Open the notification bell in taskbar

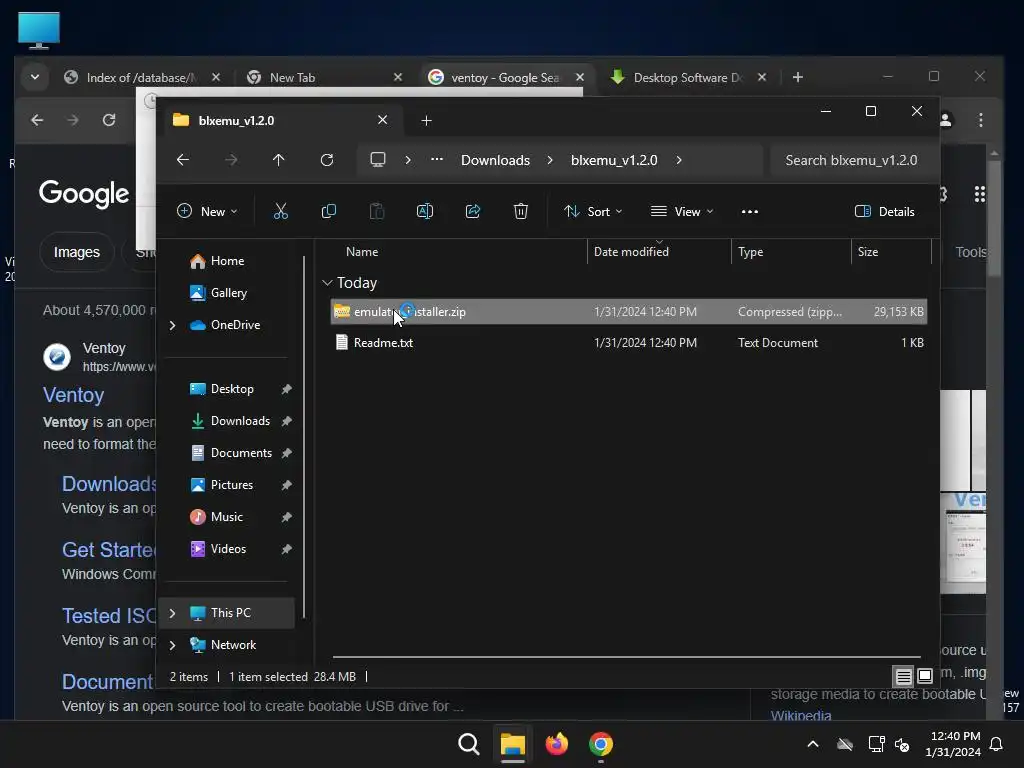997,744
